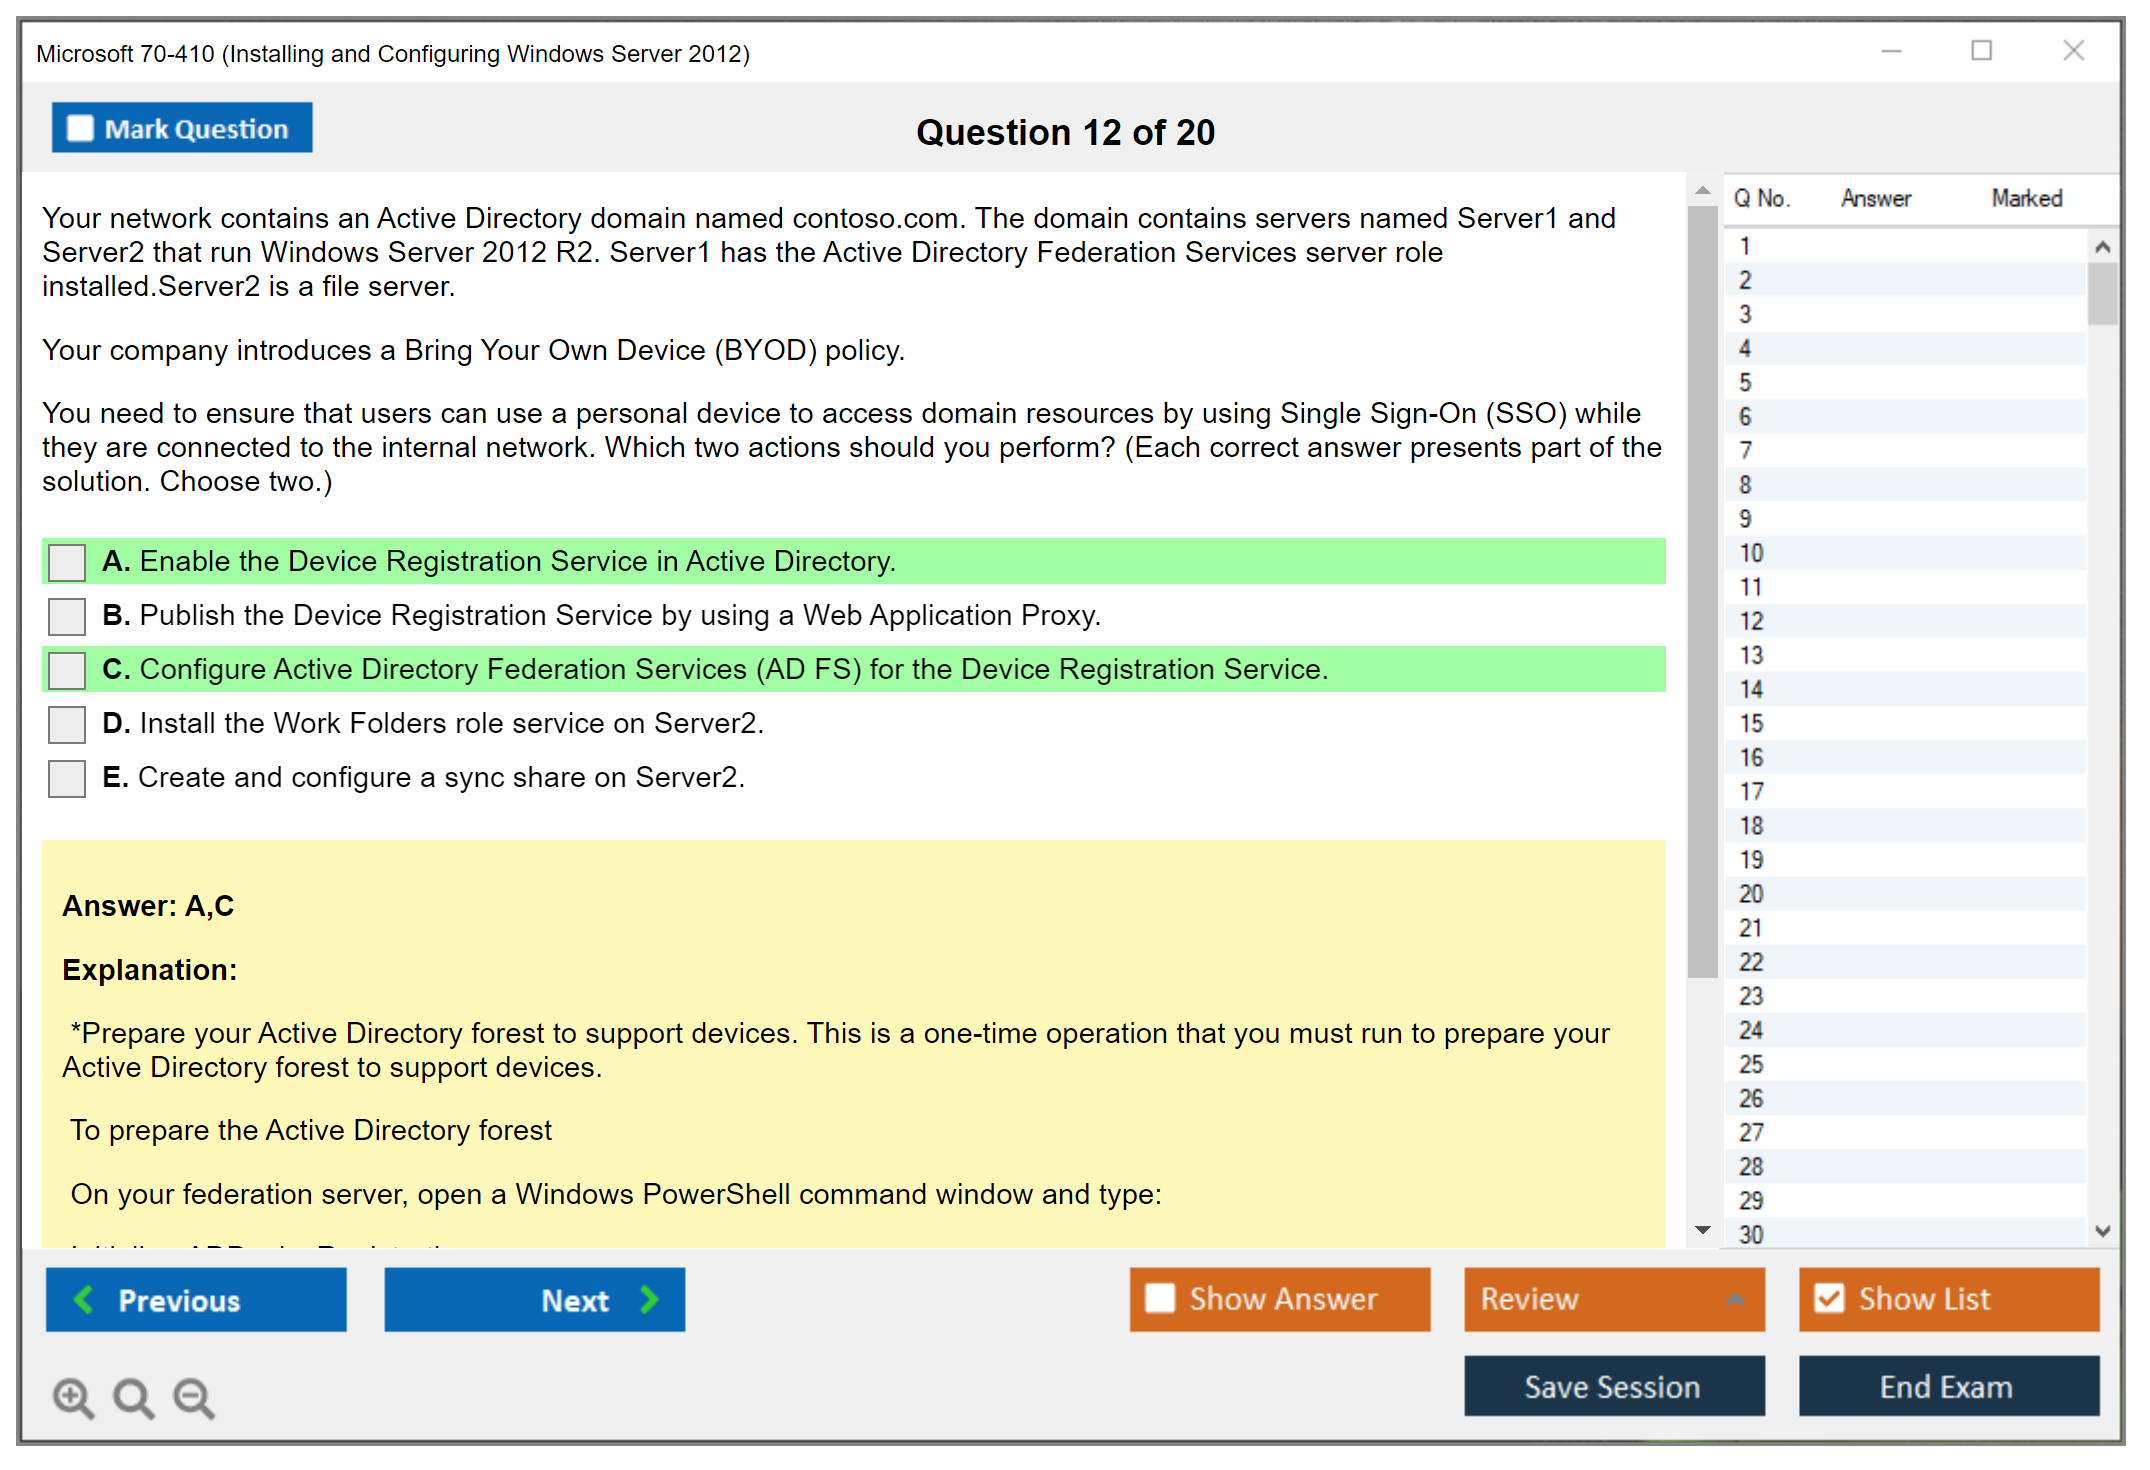Click the reset zoom magnifier icon
This screenshot has height=1470, width=2150.
(133, 1397)
